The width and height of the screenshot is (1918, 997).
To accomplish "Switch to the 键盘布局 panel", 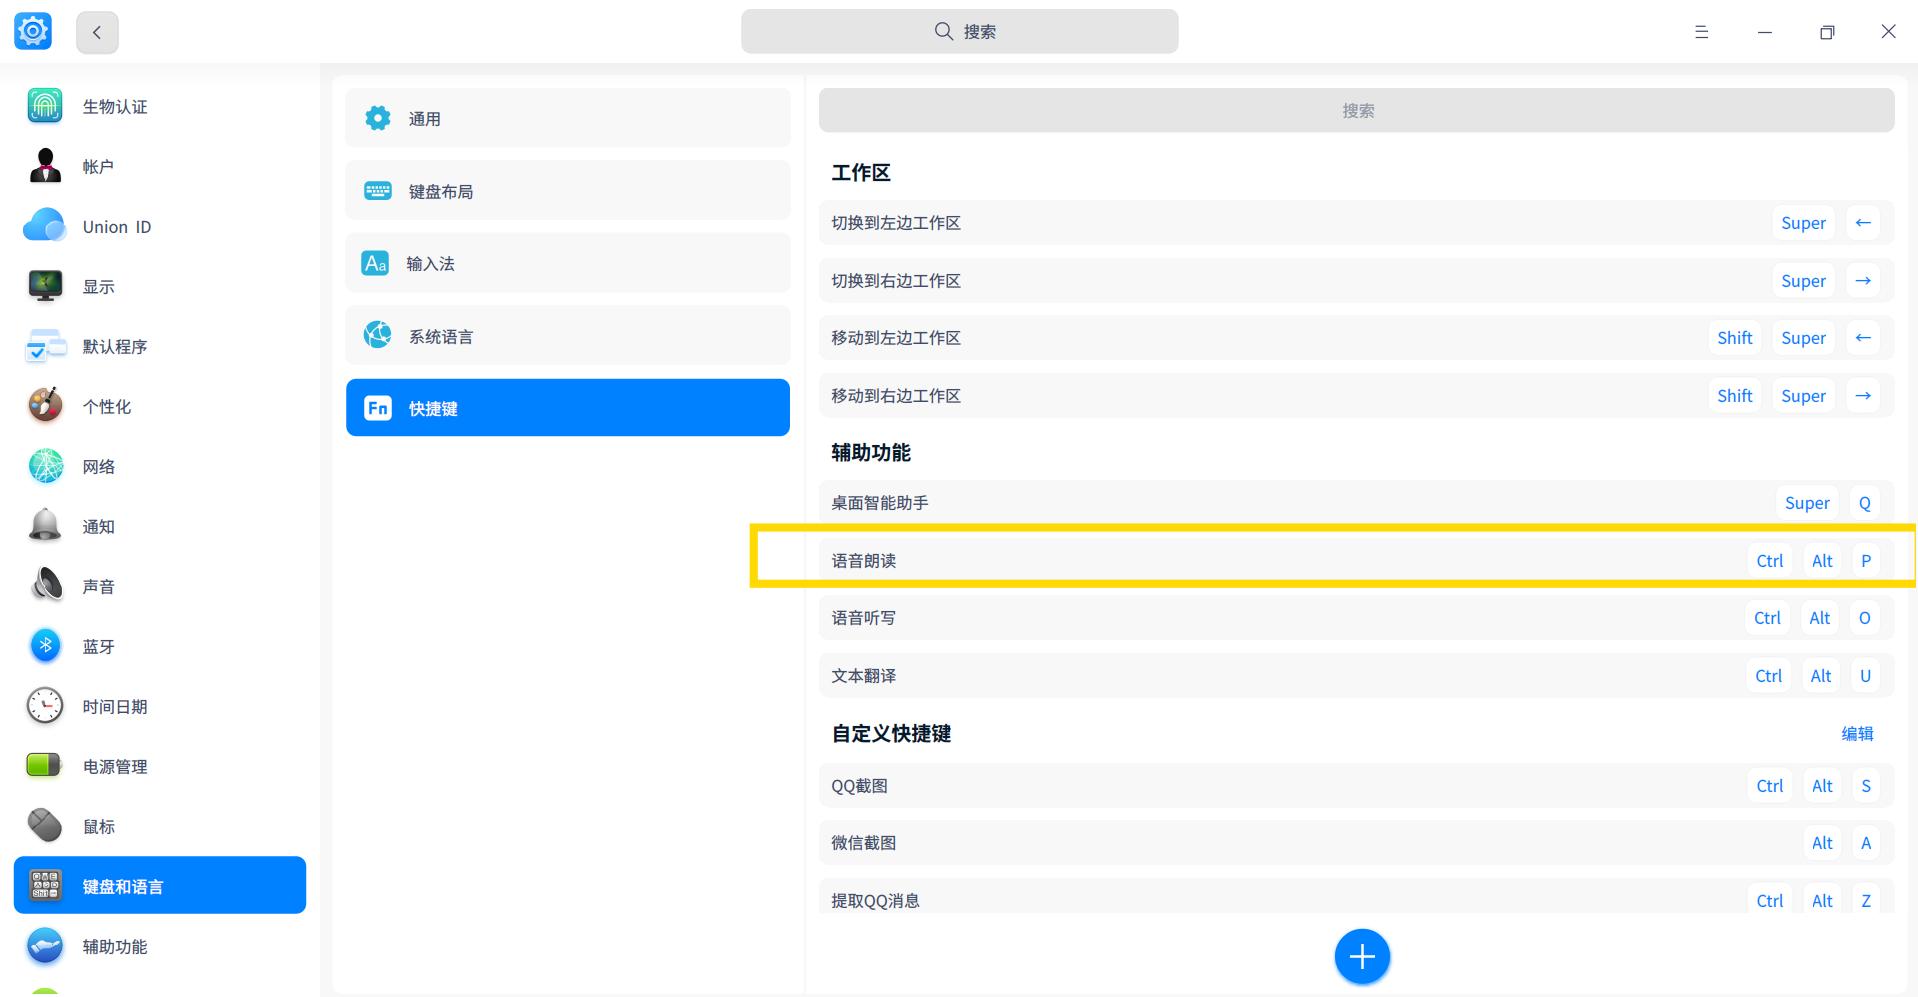I will pos(566,190).
